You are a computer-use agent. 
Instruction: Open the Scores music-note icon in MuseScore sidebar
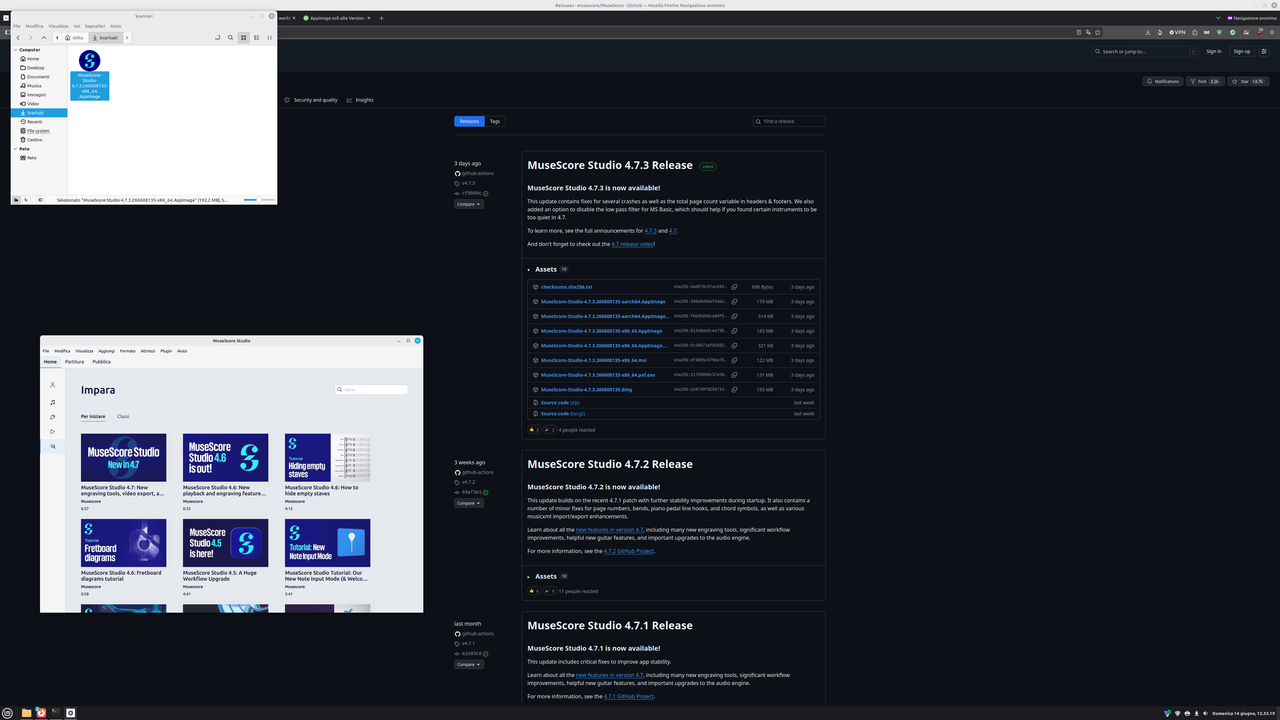click(x=53, y=401)
